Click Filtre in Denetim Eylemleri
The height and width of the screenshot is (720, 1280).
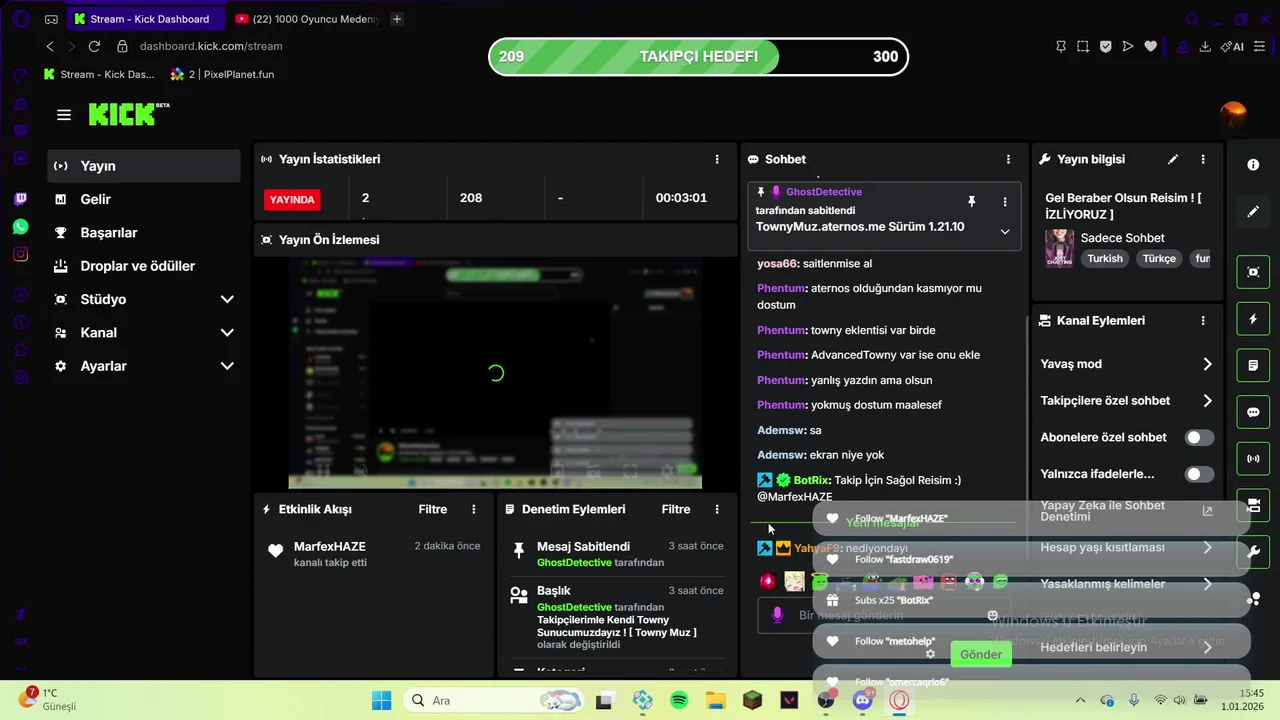676,509
